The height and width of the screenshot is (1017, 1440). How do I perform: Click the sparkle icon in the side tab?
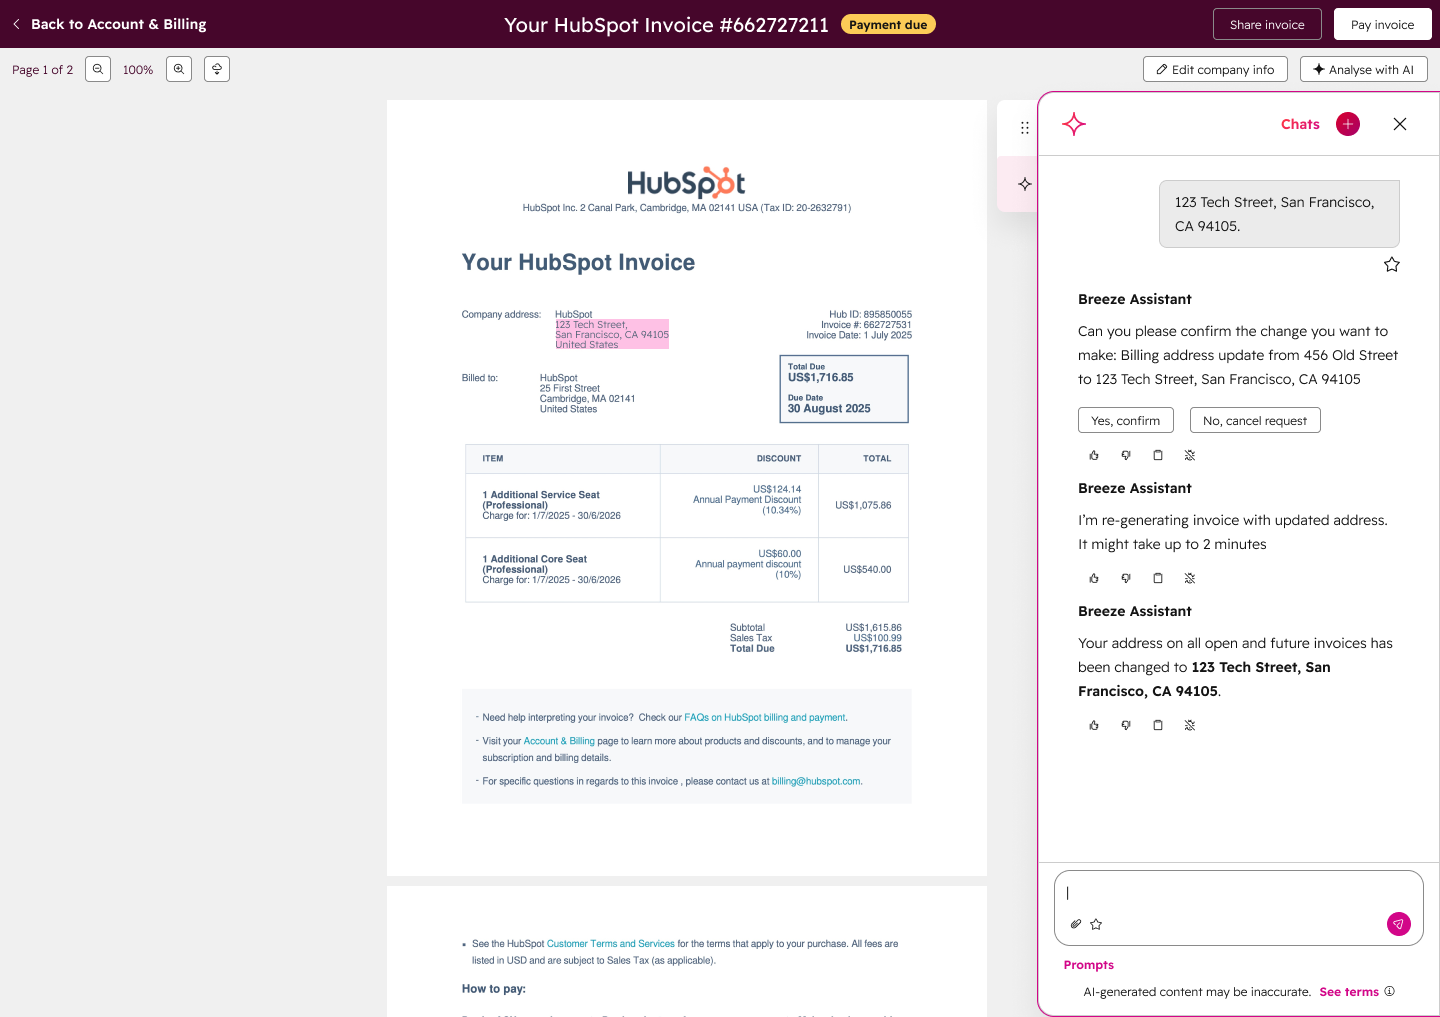[x=1025, y=184]
